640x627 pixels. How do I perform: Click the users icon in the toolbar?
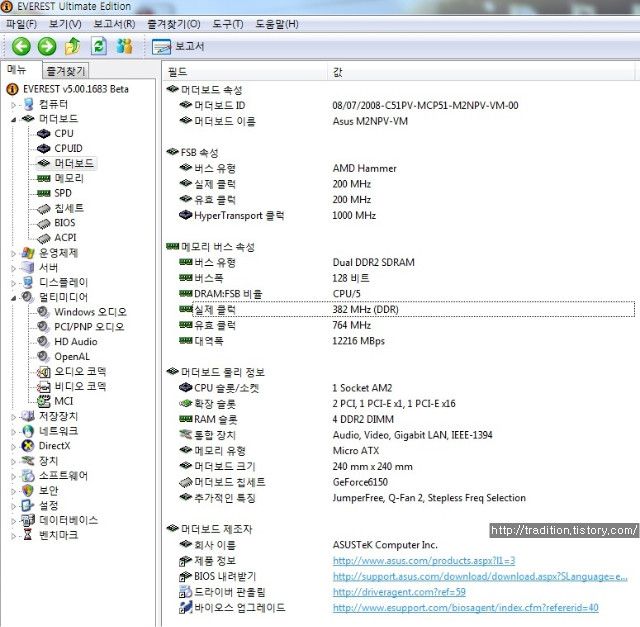coord(124,46)
